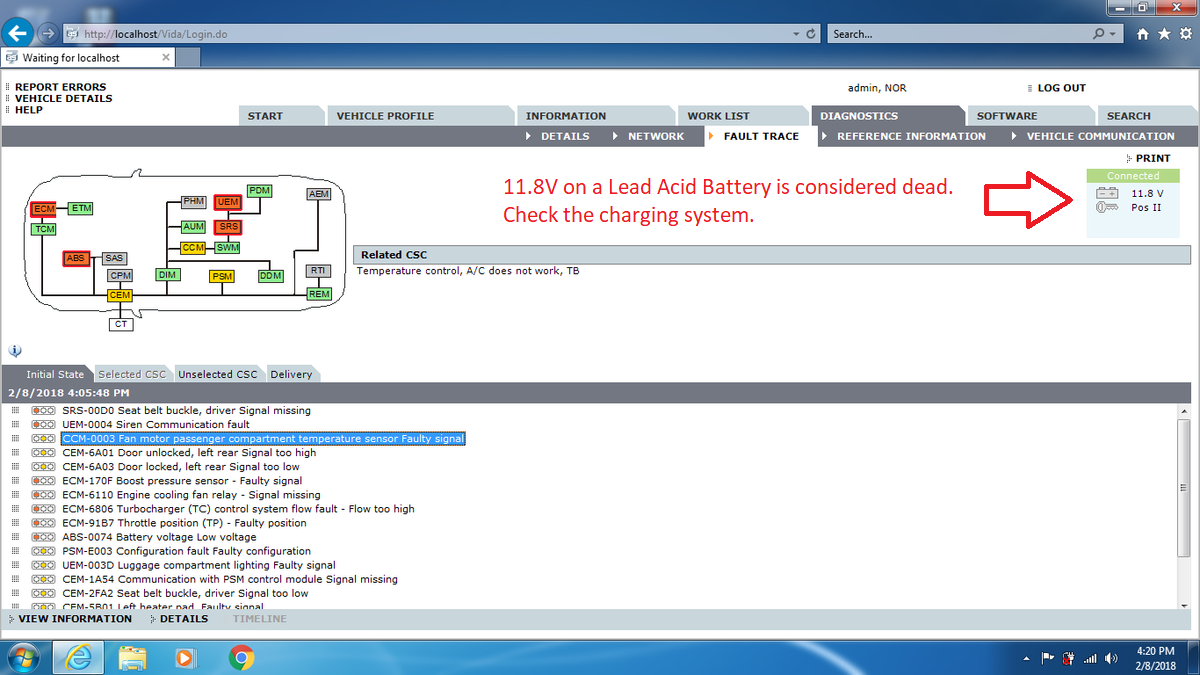Click status lamp icon beside ABS-0074 fault

(x=43, y=537)
